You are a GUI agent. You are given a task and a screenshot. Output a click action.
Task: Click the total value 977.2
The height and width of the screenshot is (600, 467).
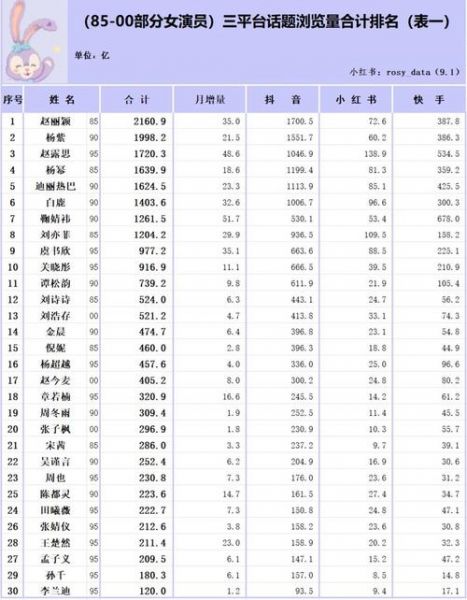click(x=152, y=251)
